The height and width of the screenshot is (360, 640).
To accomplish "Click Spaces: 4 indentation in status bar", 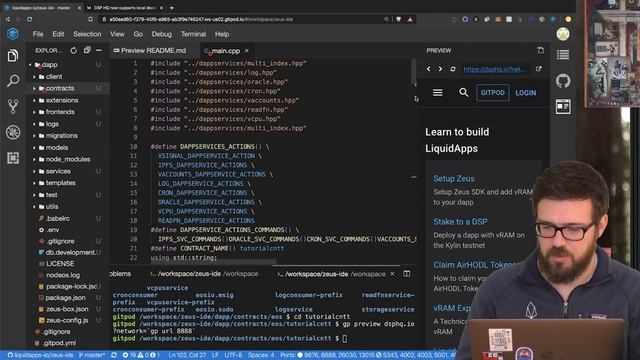I will (x=261, y=355).
